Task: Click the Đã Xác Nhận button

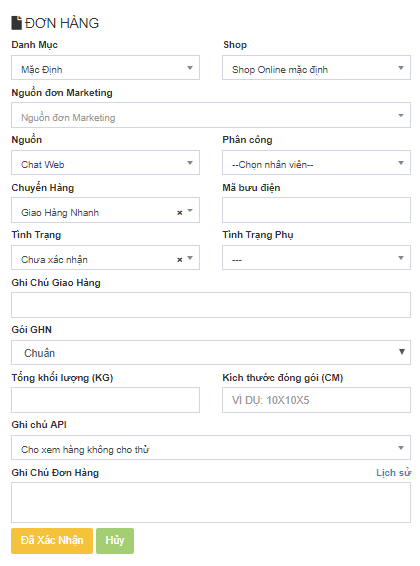Action: [x=52, y=541]
